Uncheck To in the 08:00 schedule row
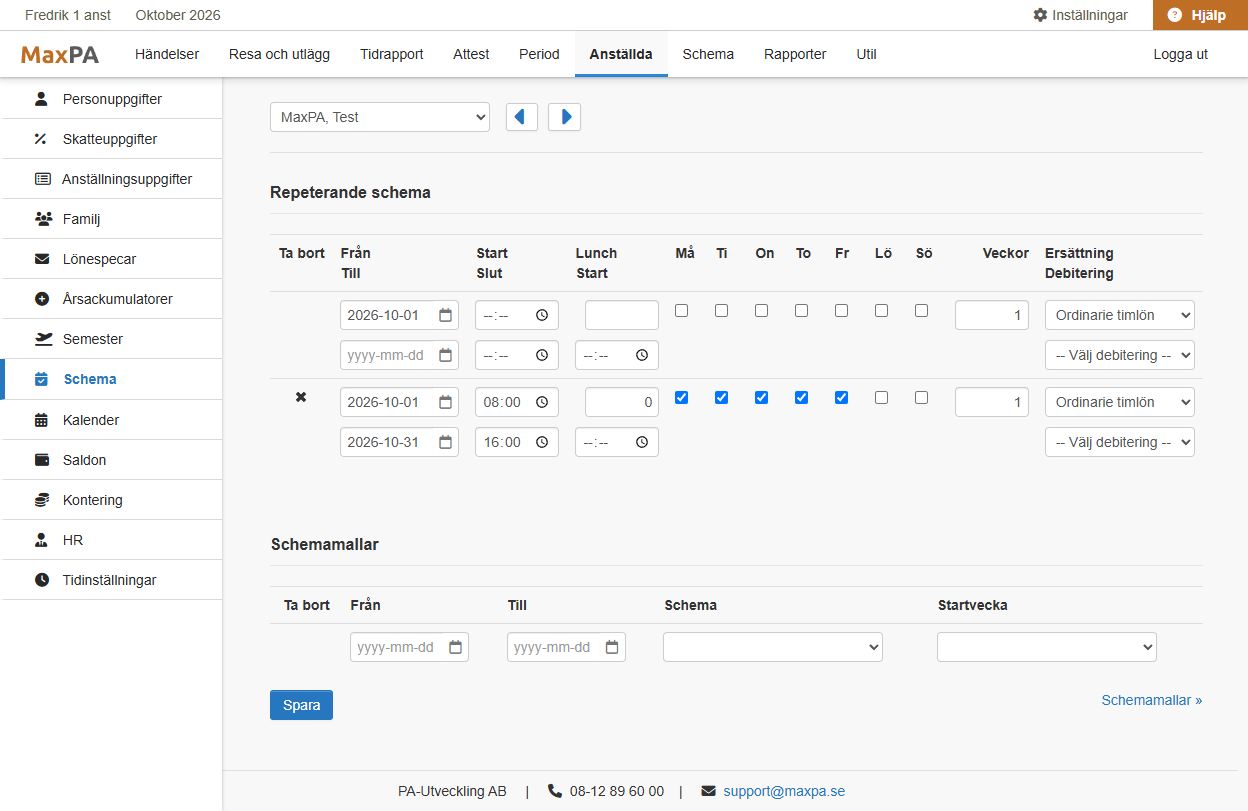Image resolution: width=1248 pixels, height=811 pixels. [802, 398]
